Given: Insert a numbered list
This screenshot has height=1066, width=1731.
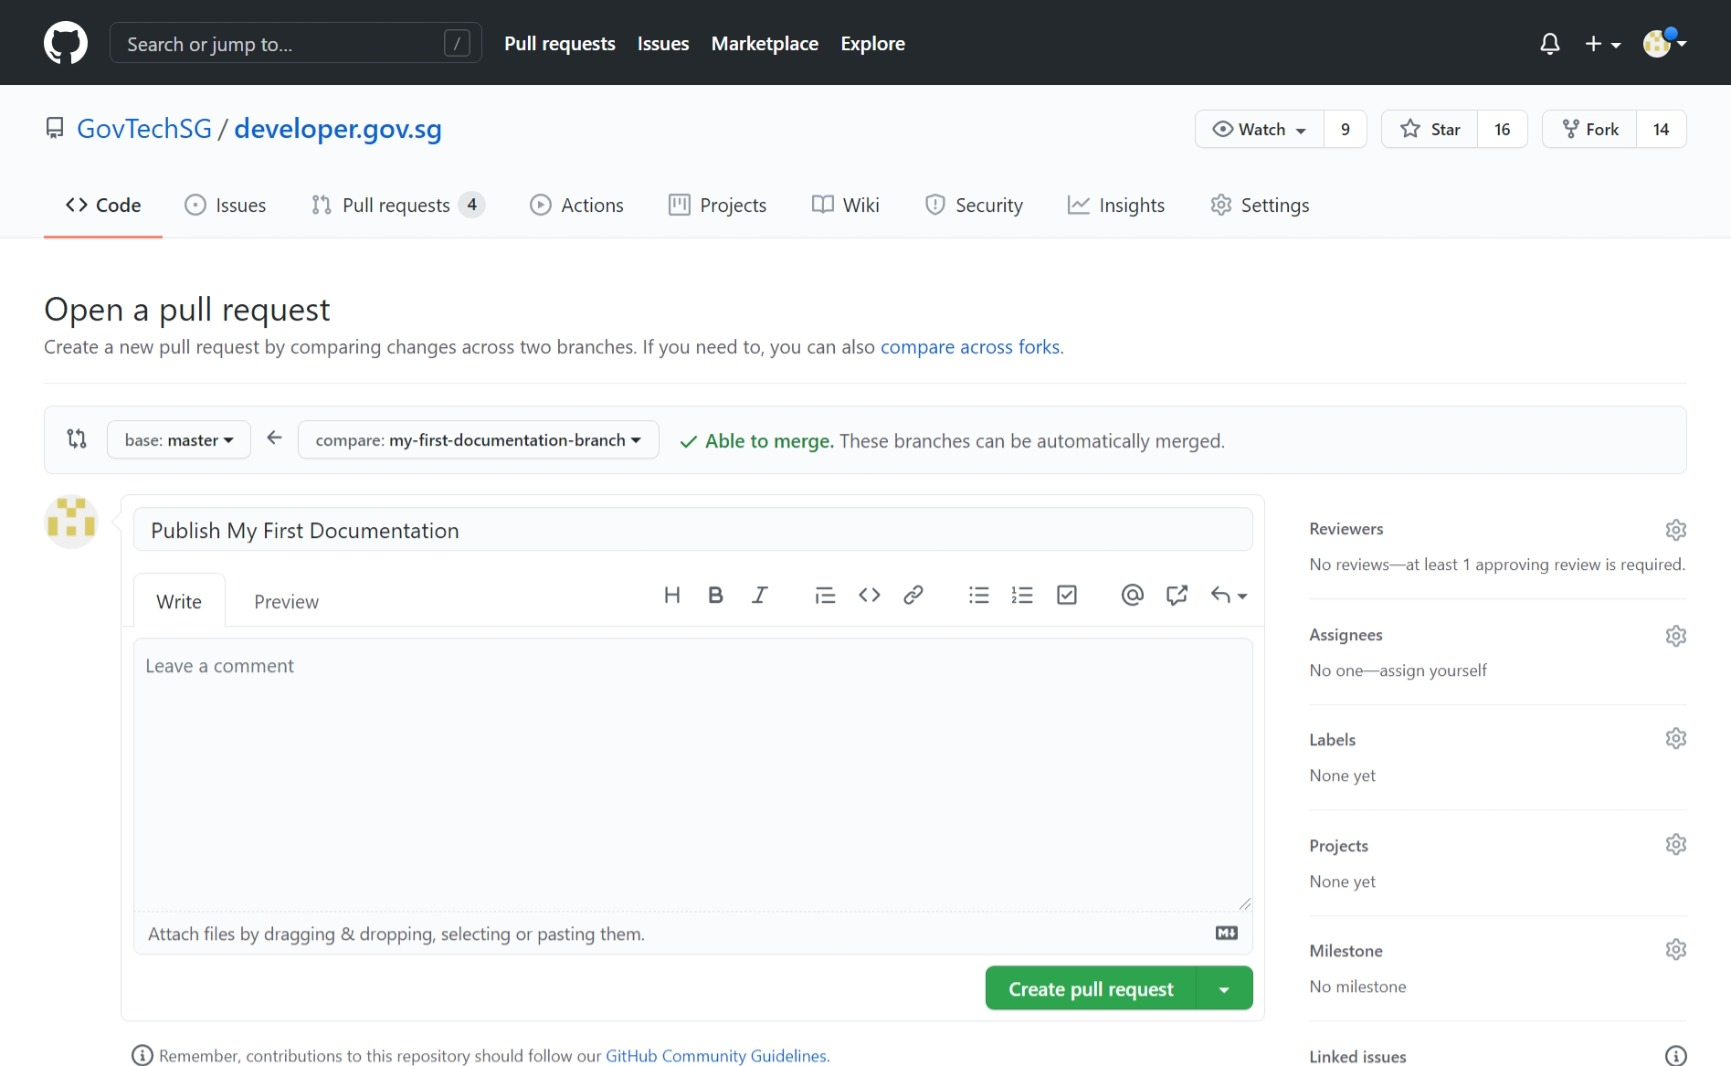Looking at the screenshot, I should pyautogui.click(x=1022, y=594).
